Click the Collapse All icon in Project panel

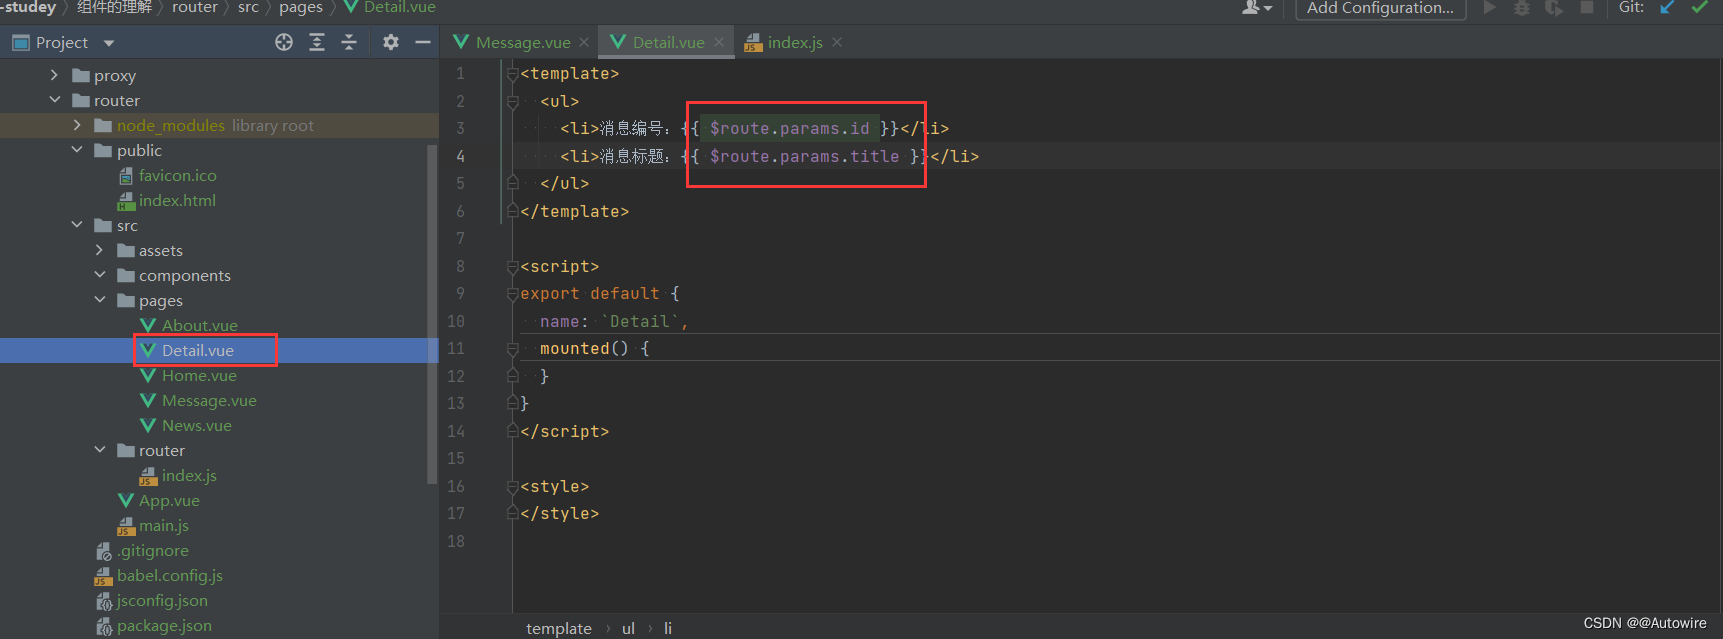349,42
